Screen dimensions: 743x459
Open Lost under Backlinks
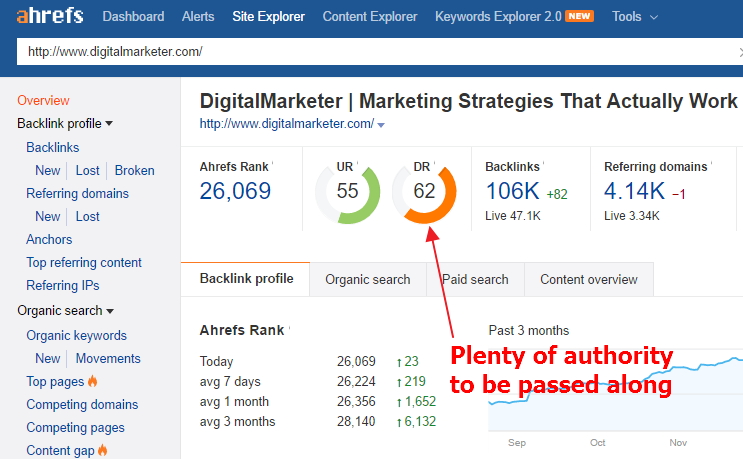[x=88, y=171]
